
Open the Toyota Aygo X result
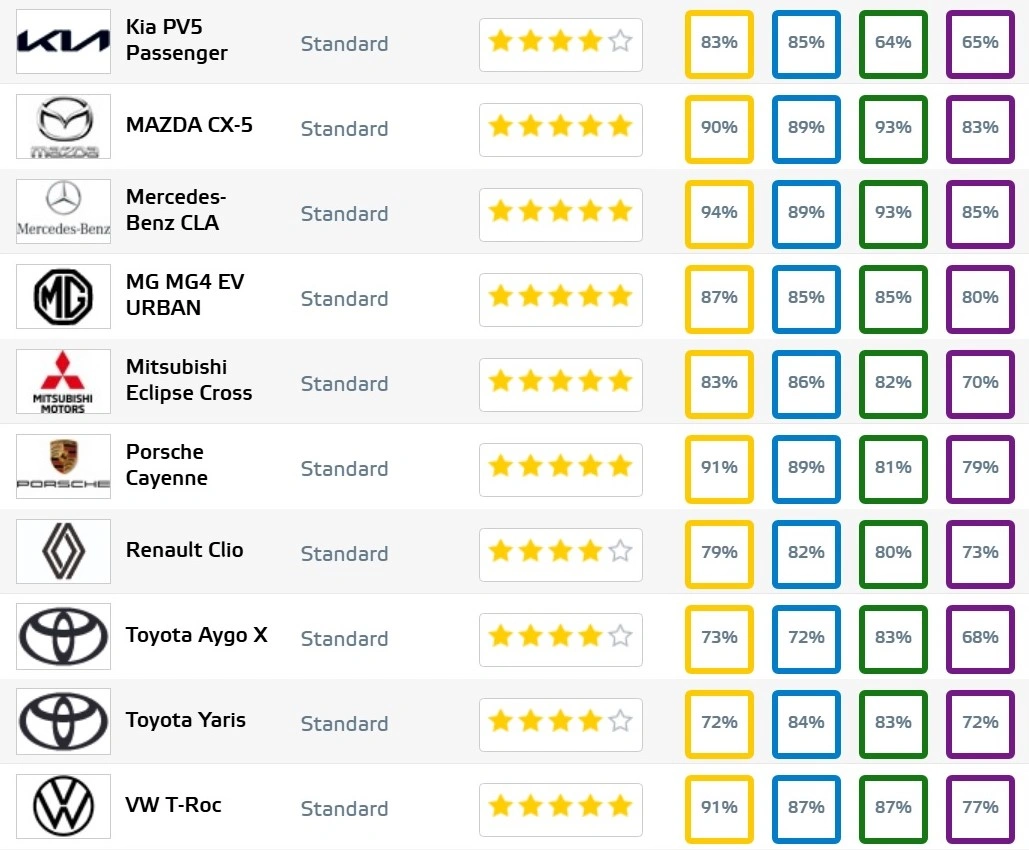[196, 635]
